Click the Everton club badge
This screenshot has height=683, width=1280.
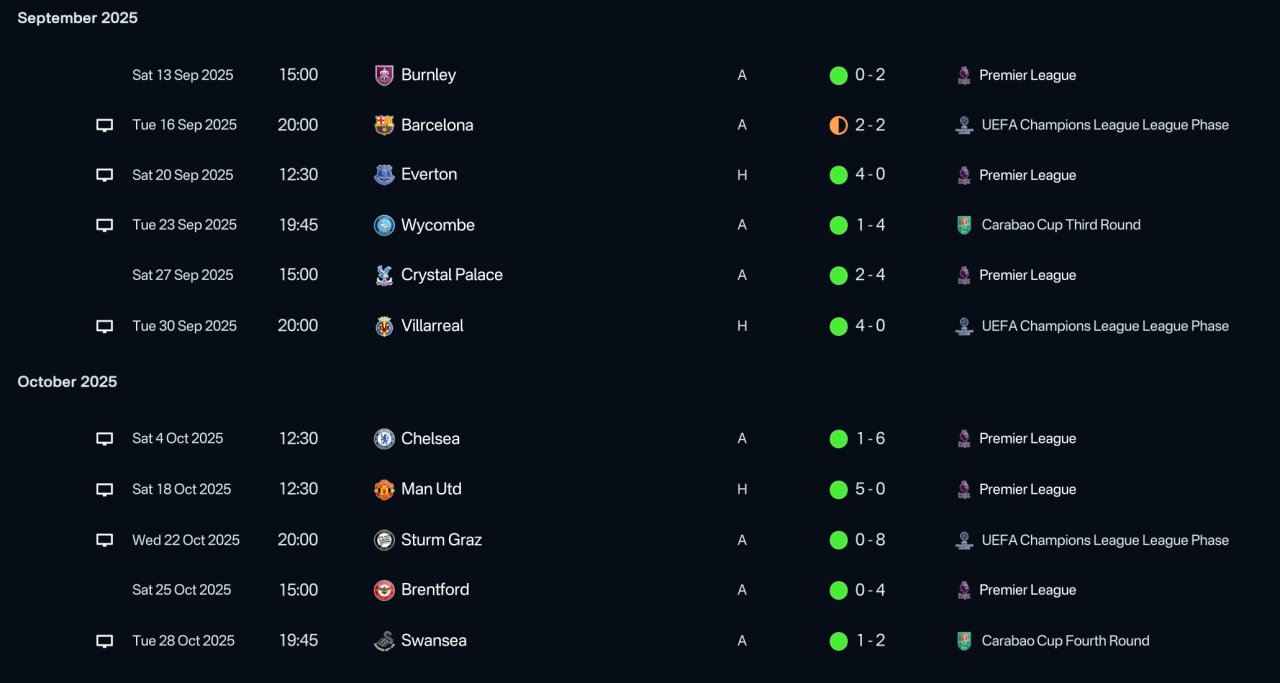(x=384, y=175)
